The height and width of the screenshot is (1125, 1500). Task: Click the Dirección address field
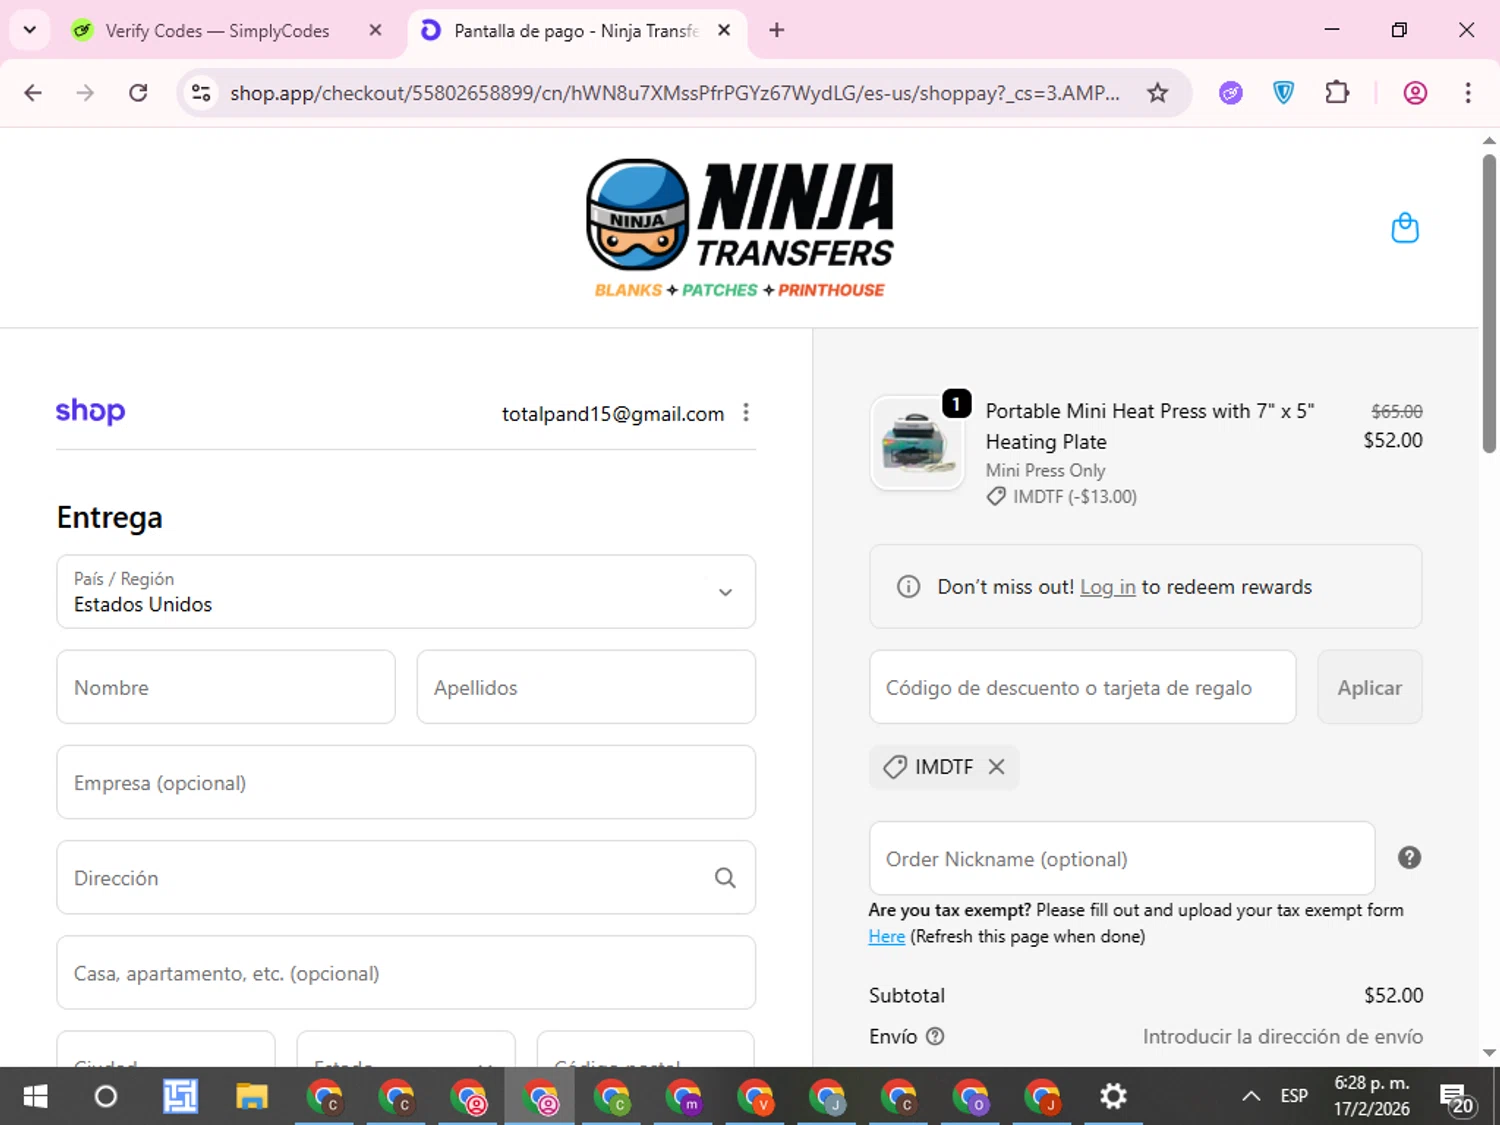(406, 877)
